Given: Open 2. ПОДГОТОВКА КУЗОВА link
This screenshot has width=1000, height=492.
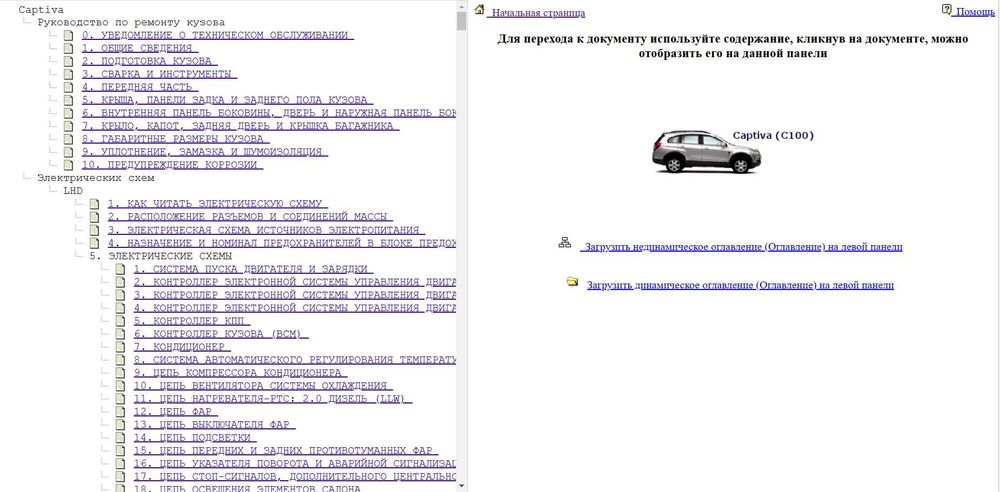Looking at the screenshot, I should [149, 62].
